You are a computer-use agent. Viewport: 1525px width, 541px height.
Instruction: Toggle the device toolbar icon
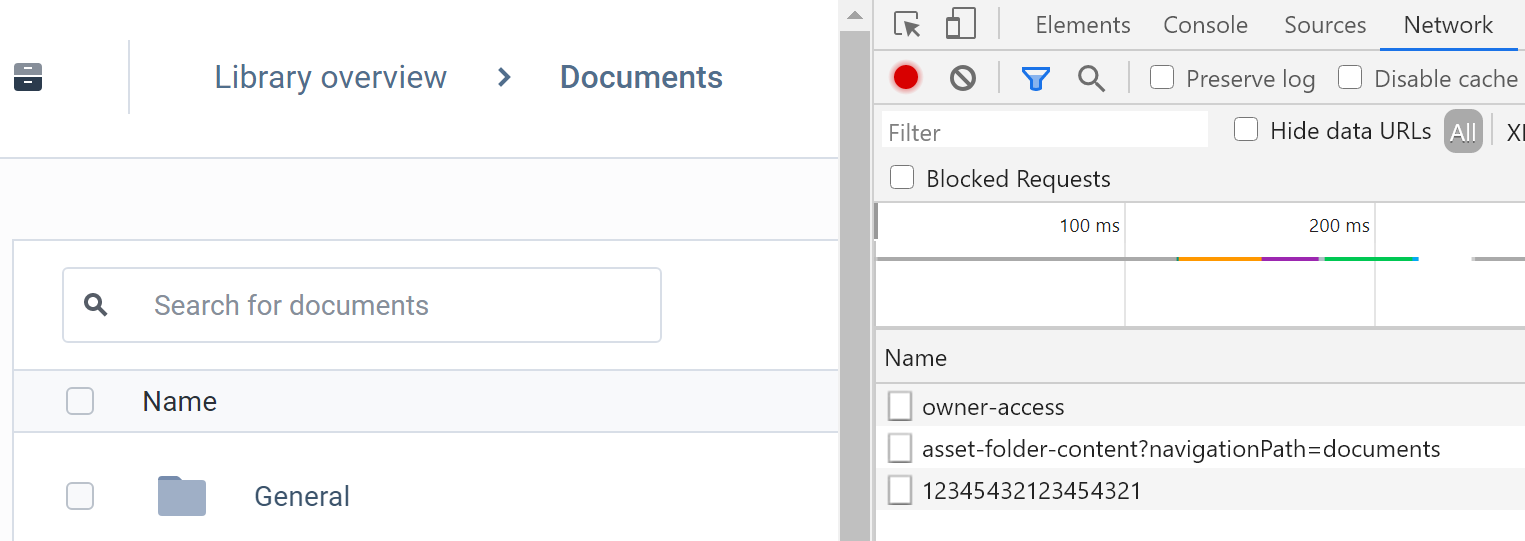(960, 24)
